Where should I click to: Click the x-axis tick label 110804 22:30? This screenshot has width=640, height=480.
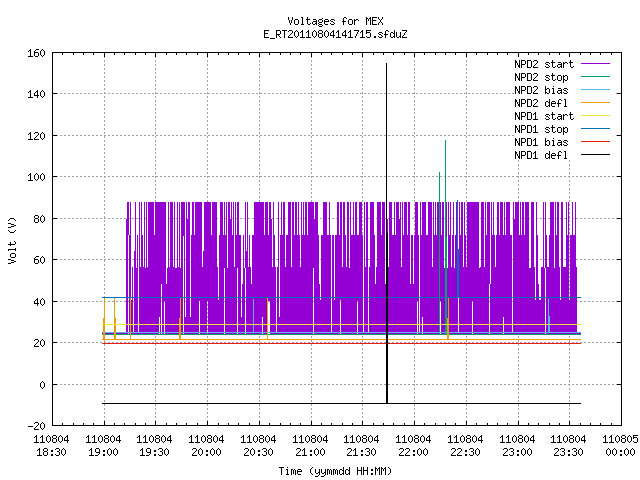click(x=465, y=446)
